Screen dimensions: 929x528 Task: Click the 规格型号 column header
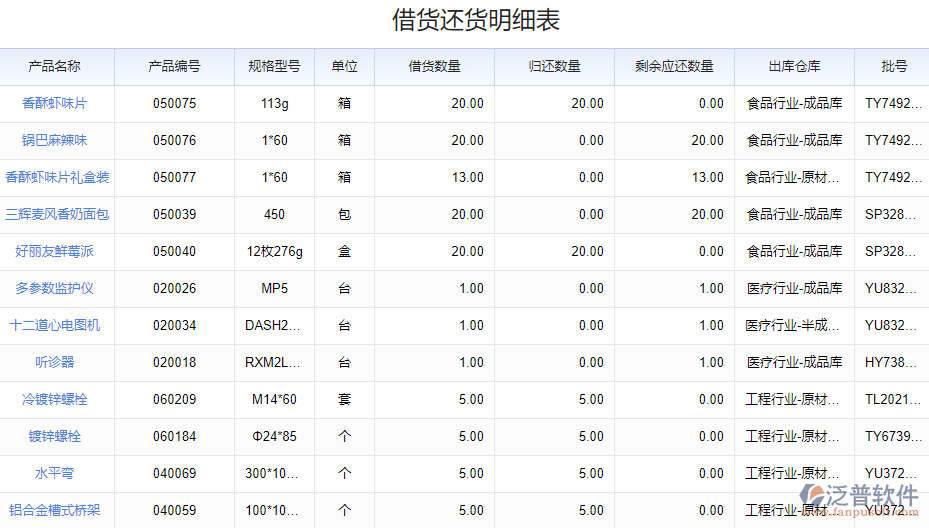pos(274,66)
